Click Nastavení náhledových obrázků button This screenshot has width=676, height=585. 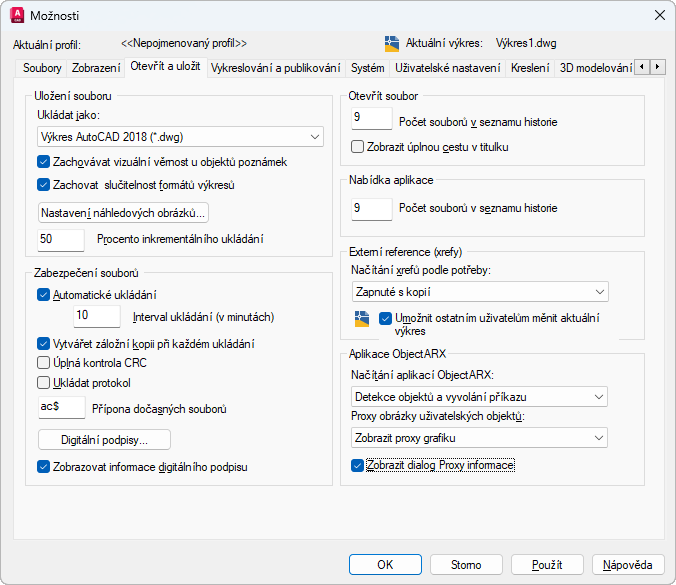pos(123,212)
